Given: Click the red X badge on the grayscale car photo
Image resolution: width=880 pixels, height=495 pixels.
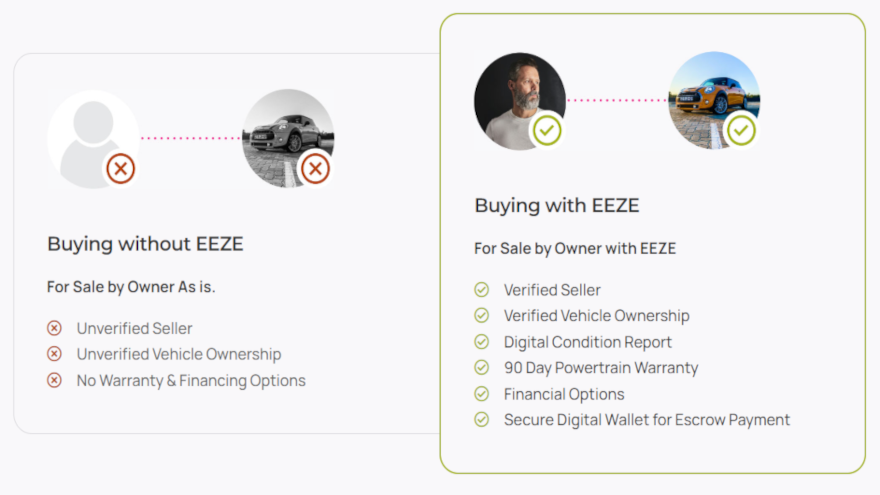Looking at the screenshot, I should point(315,169).
